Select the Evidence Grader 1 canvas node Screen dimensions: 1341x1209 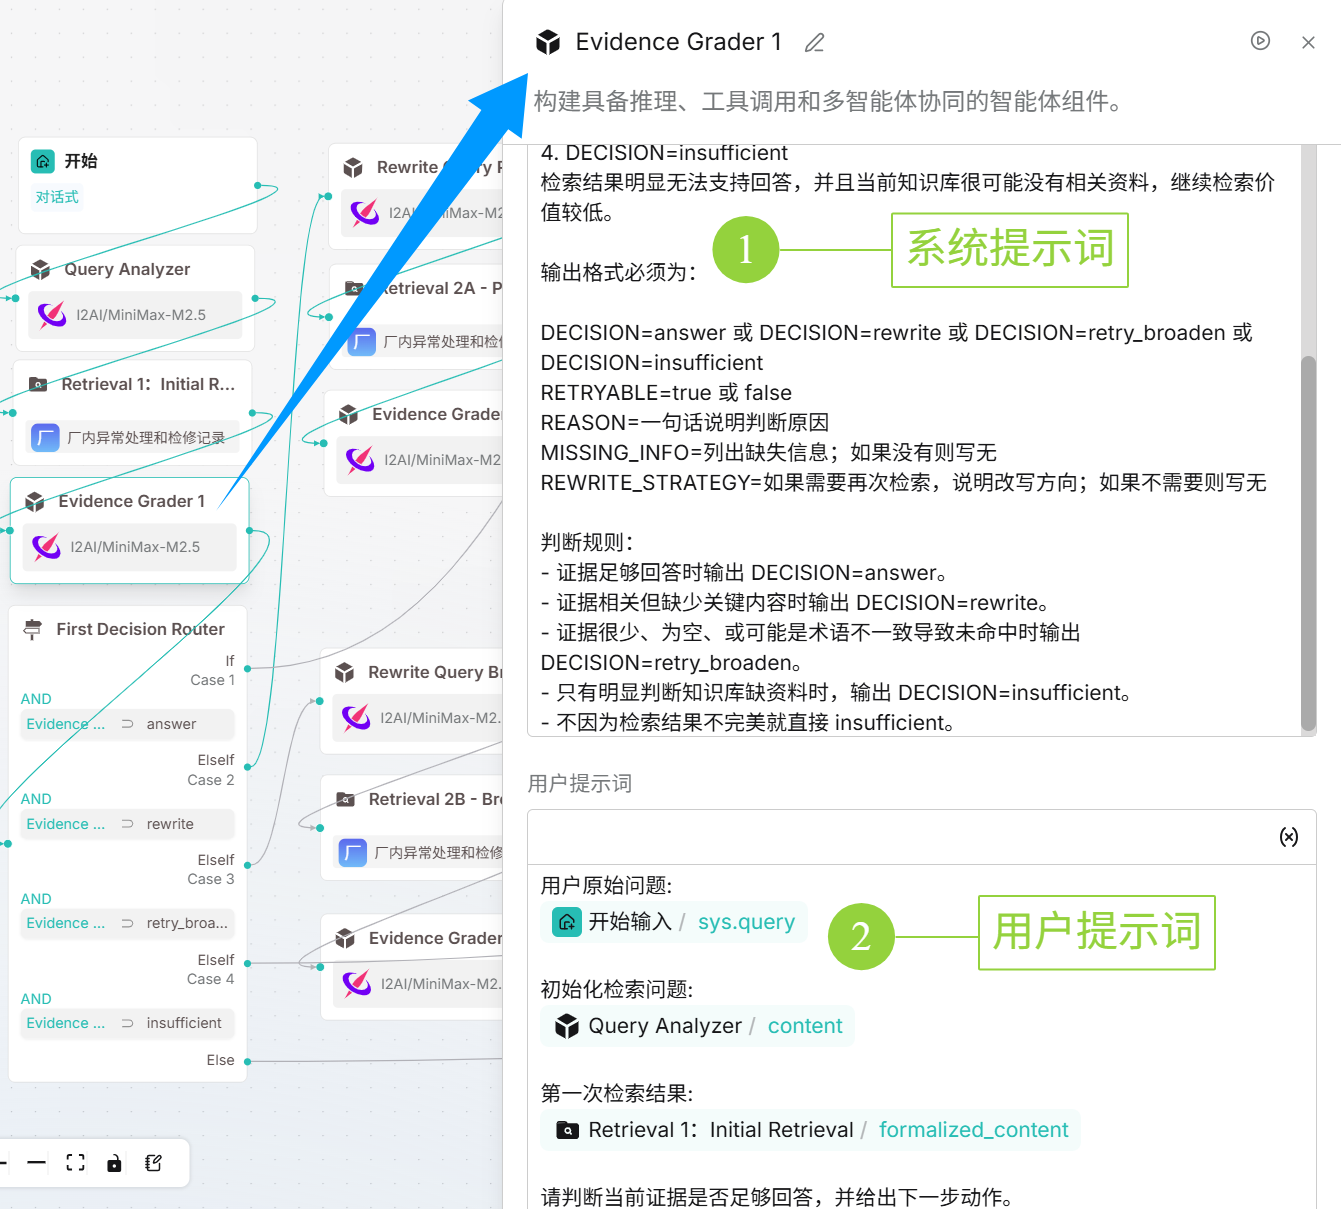pos(129,530)
